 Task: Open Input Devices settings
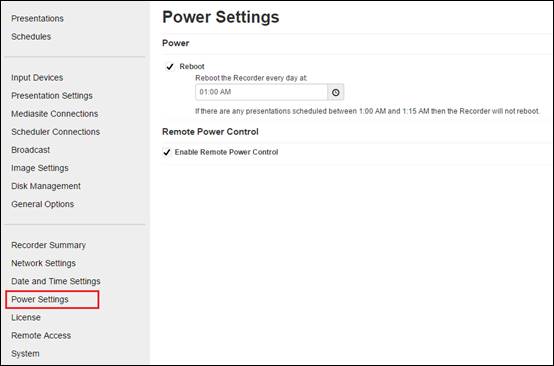pos(37,77)
